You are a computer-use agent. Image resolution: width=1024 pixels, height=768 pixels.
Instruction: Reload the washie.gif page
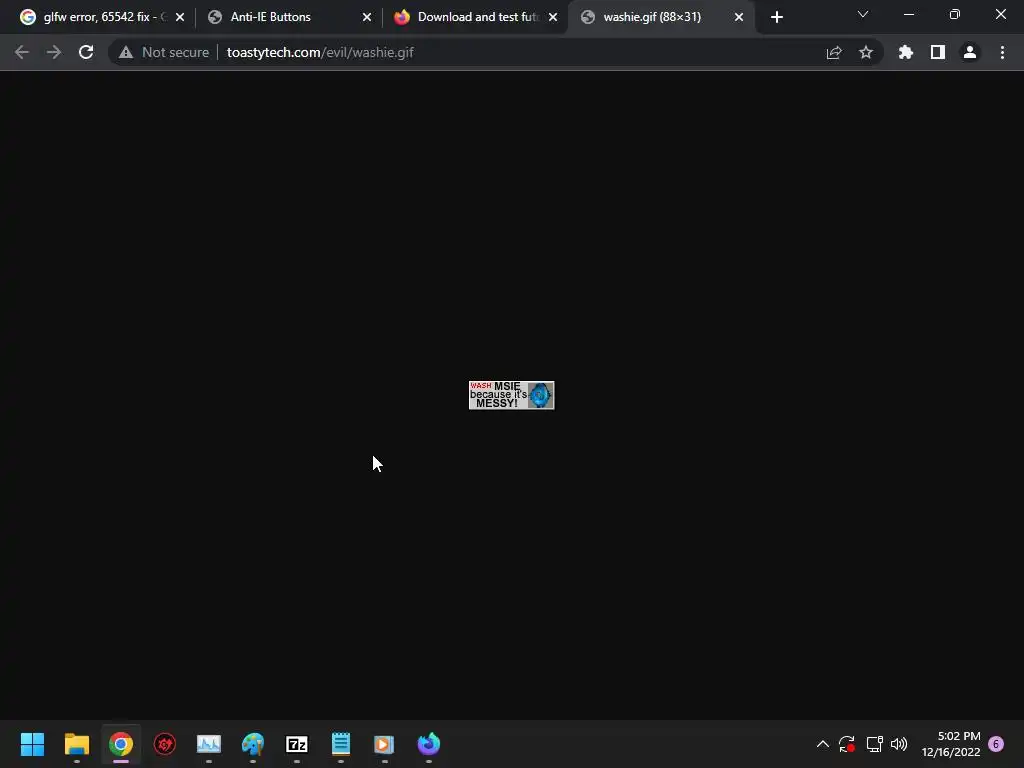[x=86, y=52]
